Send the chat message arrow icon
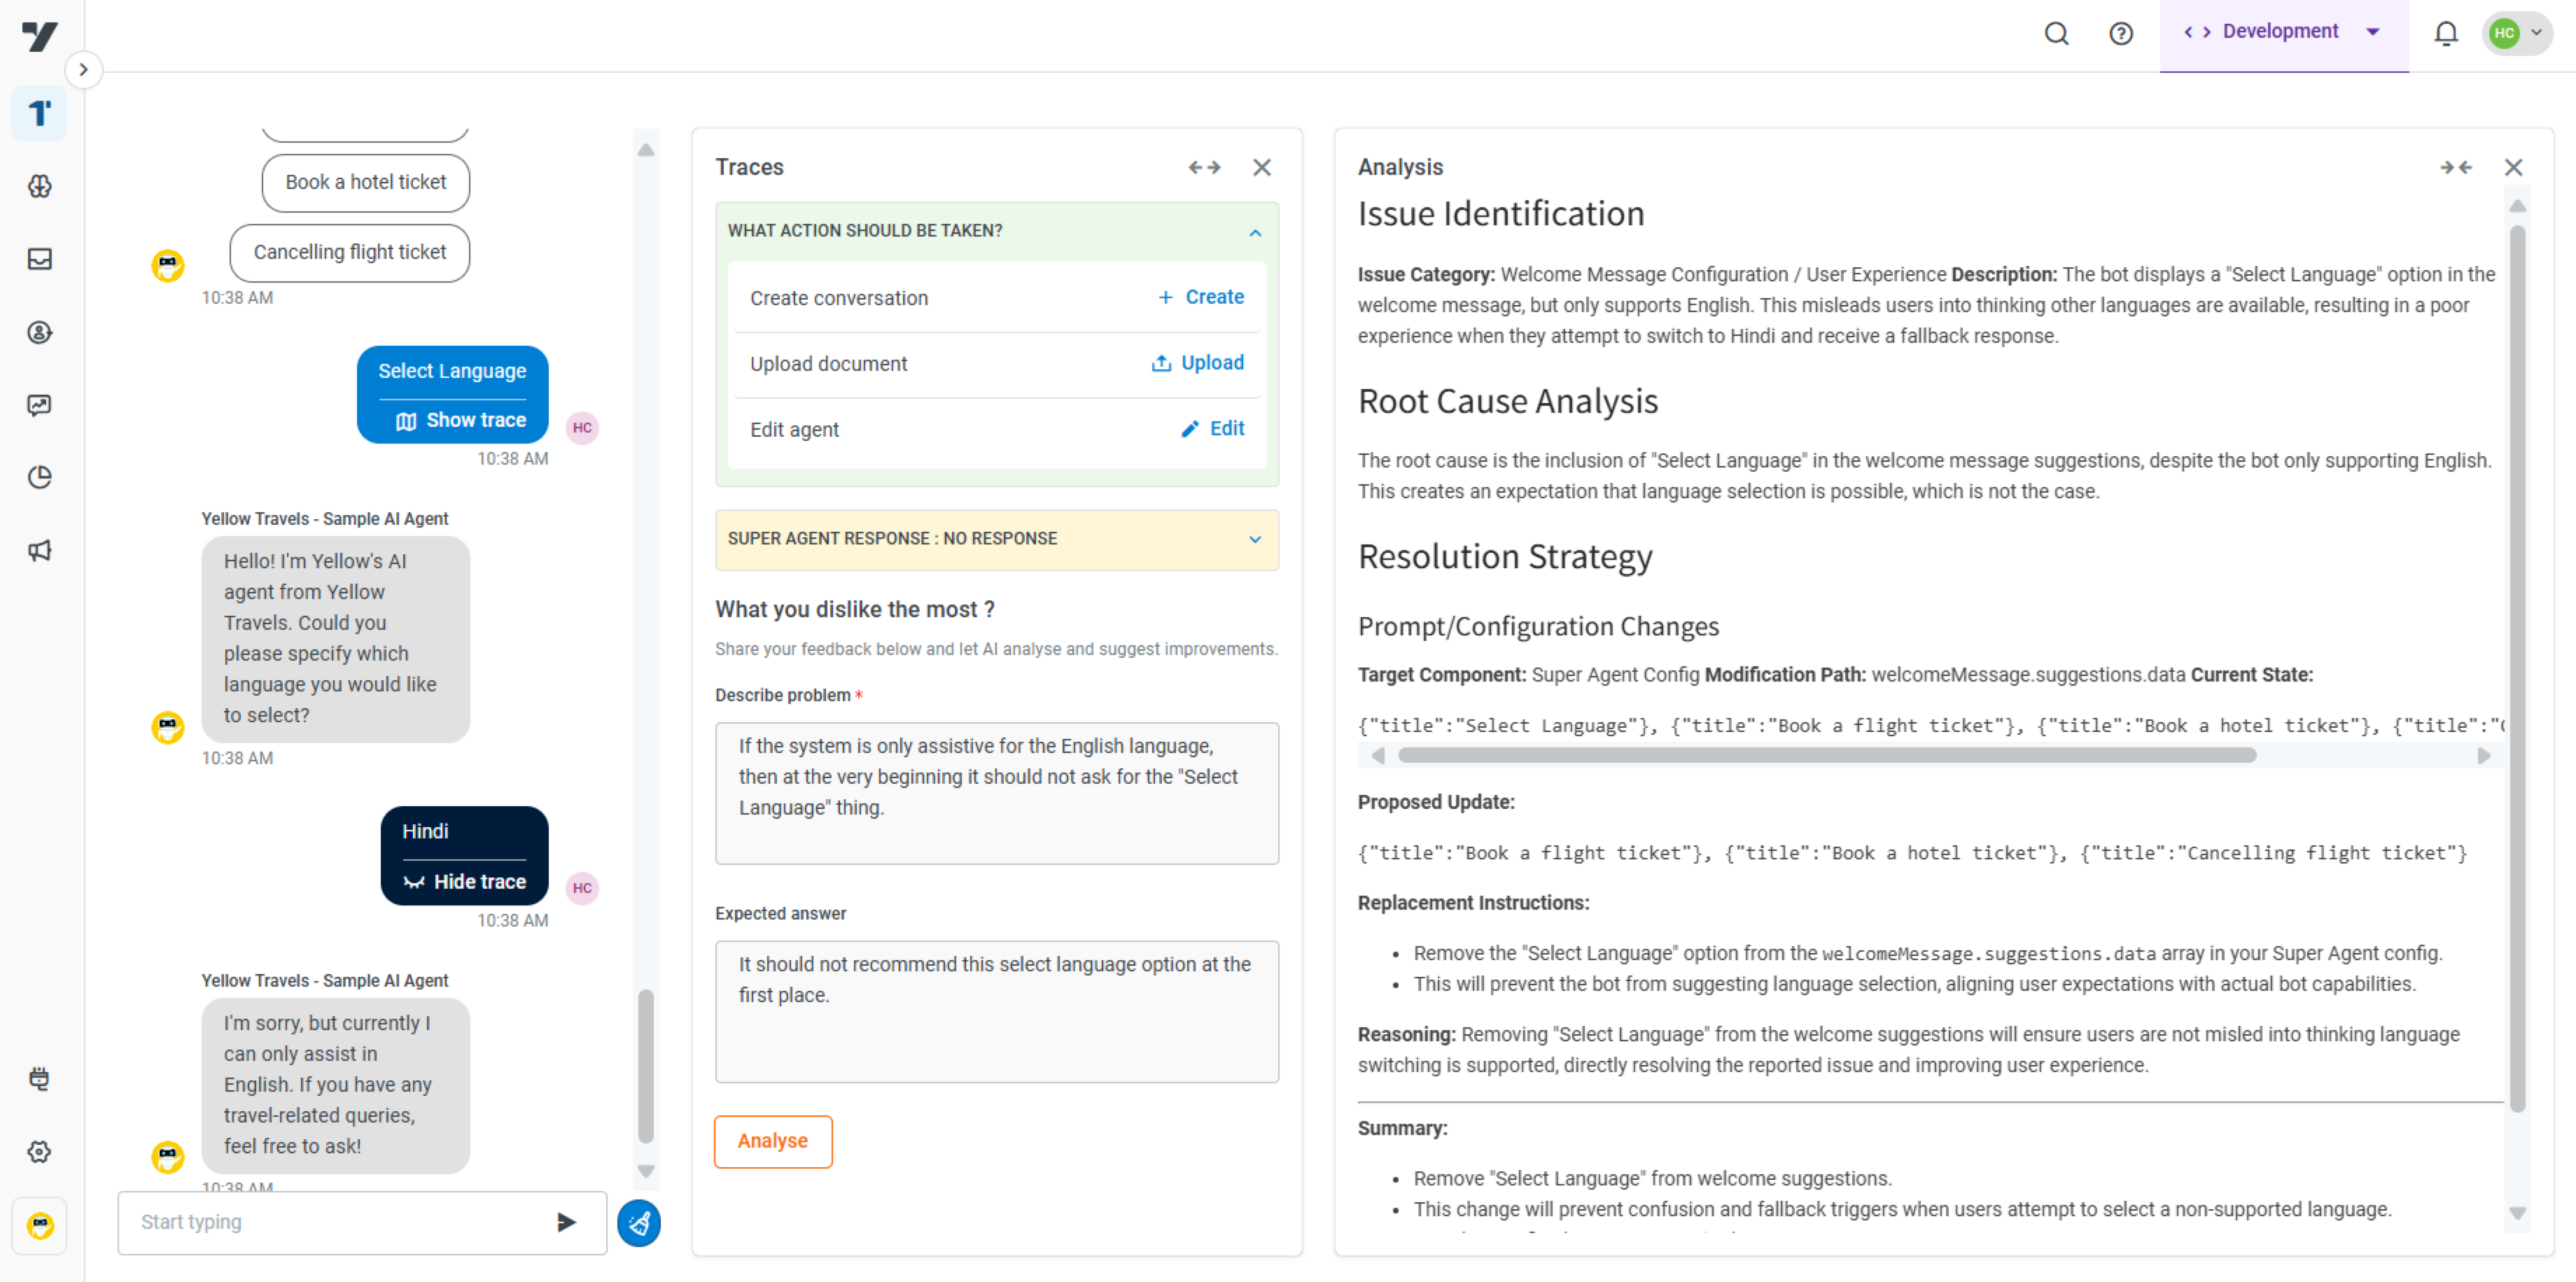 pos(566,1222)
